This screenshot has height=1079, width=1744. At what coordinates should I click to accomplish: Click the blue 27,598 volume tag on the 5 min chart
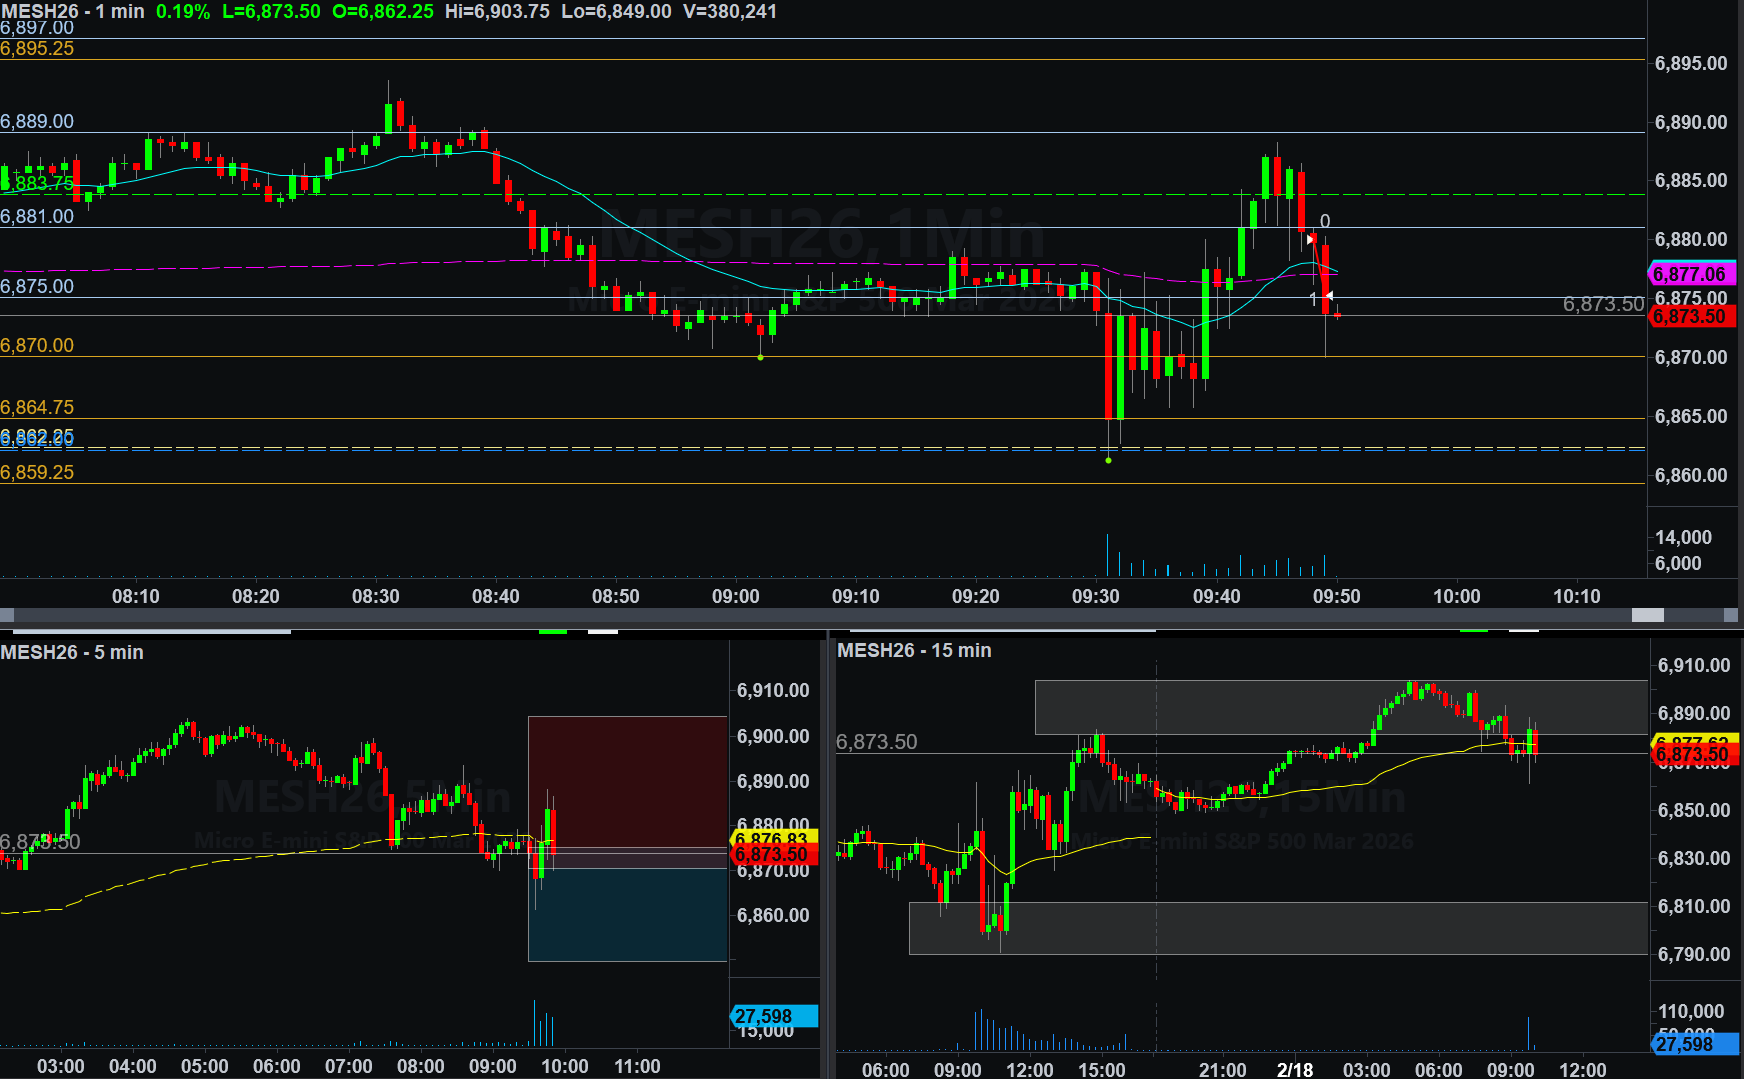click(x=774, y=1016)
